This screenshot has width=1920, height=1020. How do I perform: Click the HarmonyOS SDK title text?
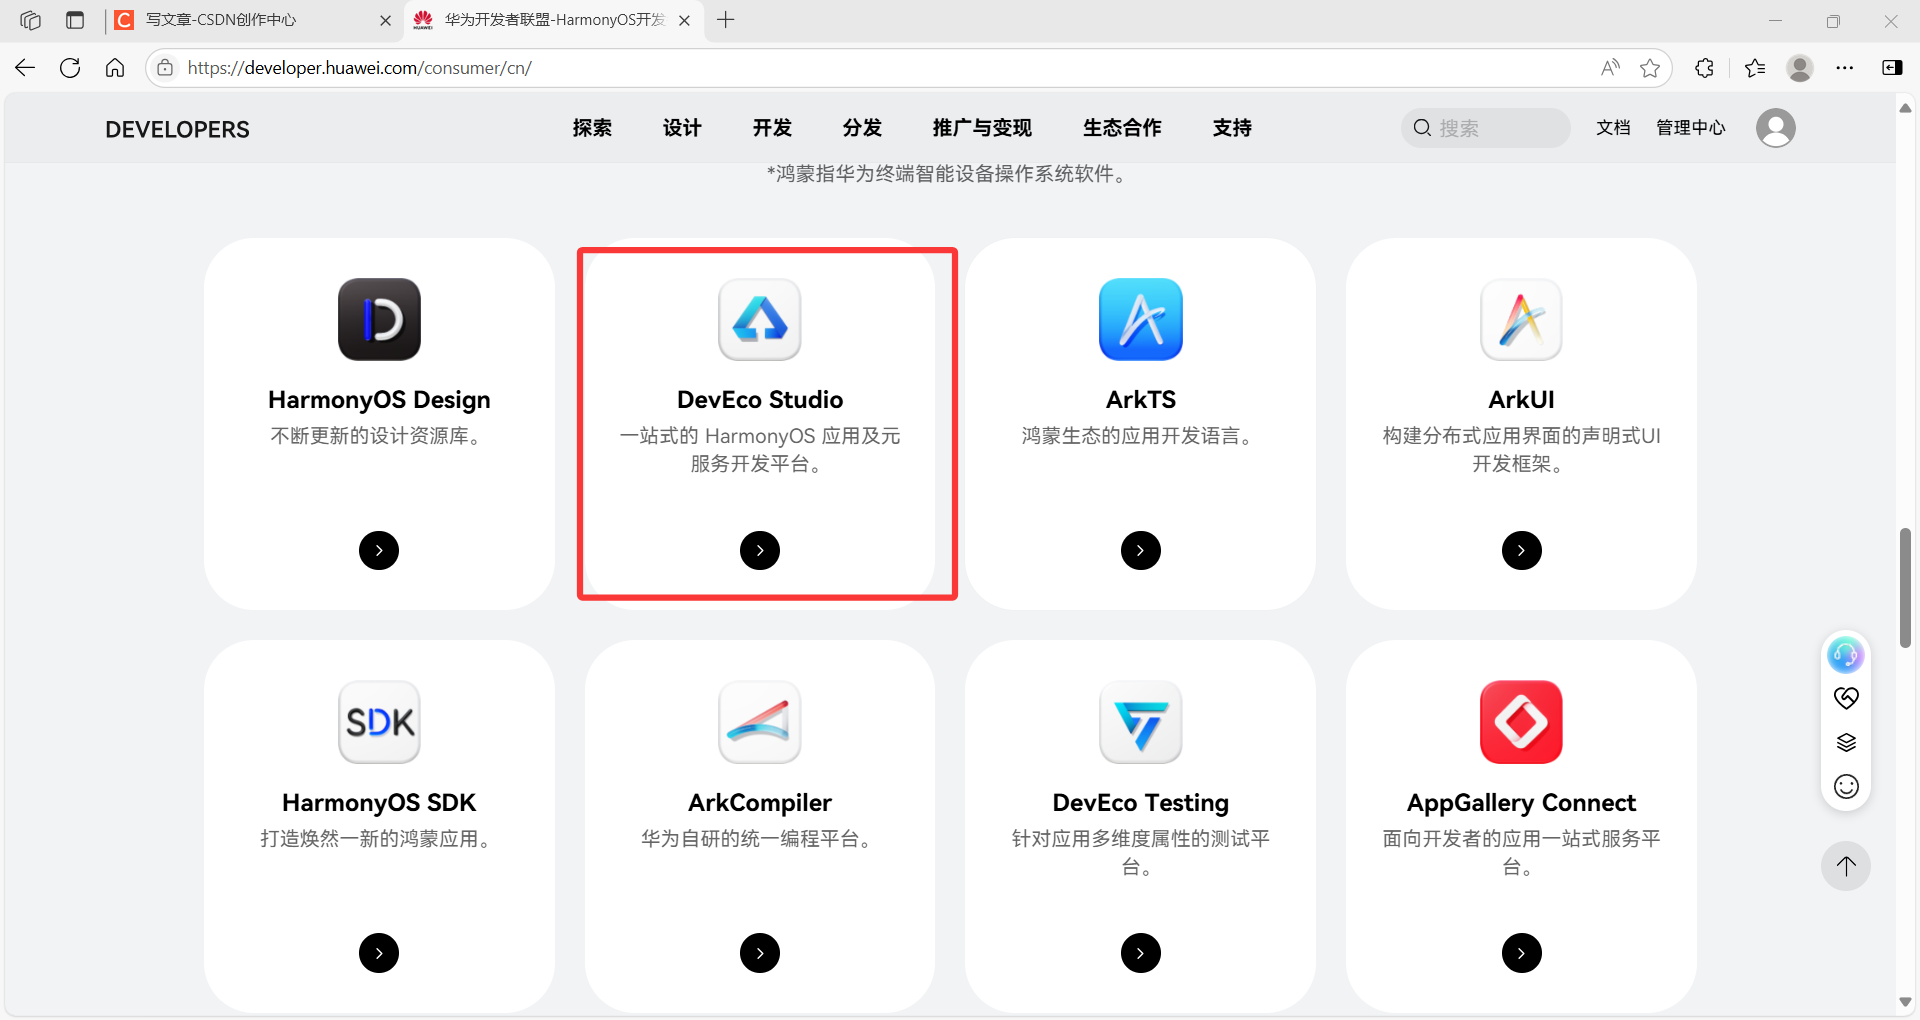click(x=379, y=803)
